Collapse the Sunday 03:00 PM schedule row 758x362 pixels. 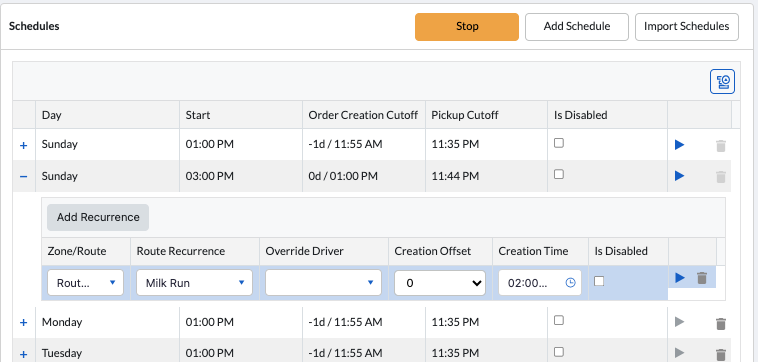(23, 176)
